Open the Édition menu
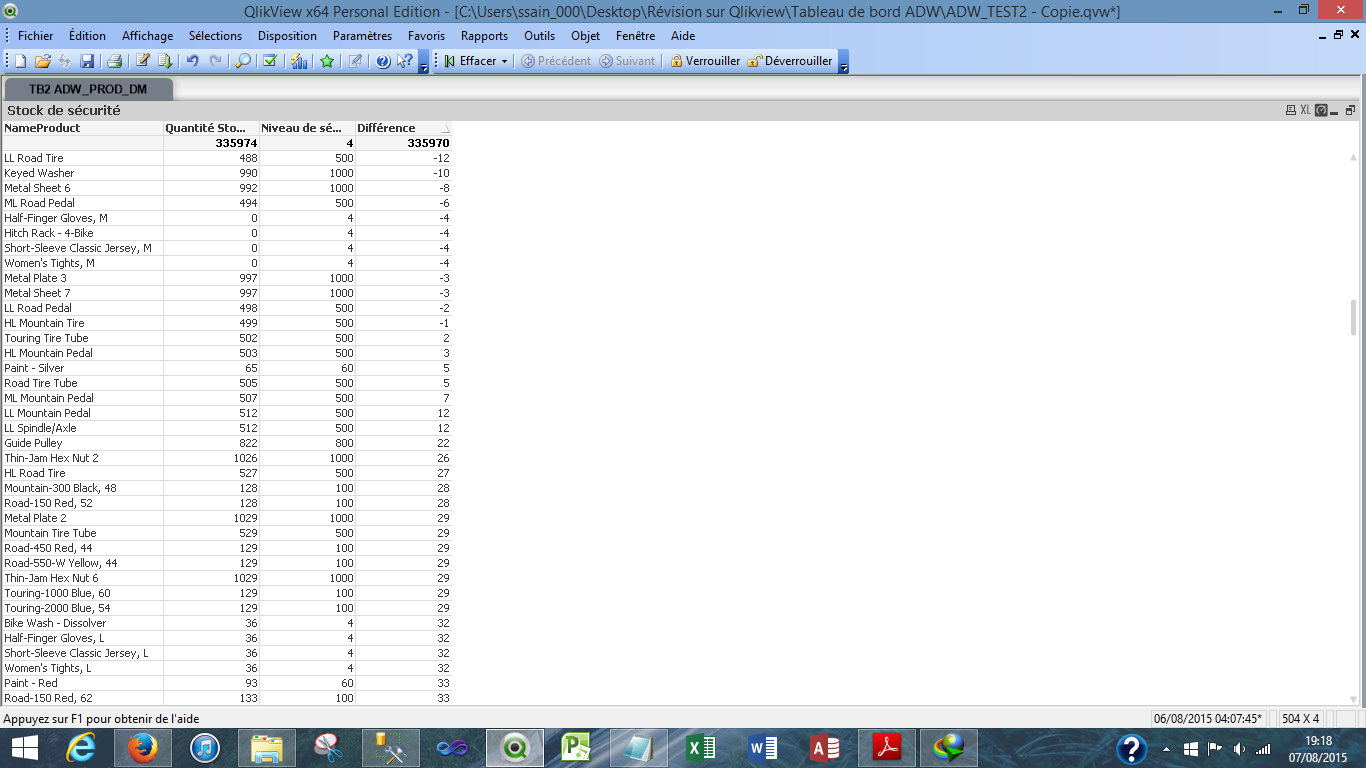1366x768 pixels. tap(88, 36)
